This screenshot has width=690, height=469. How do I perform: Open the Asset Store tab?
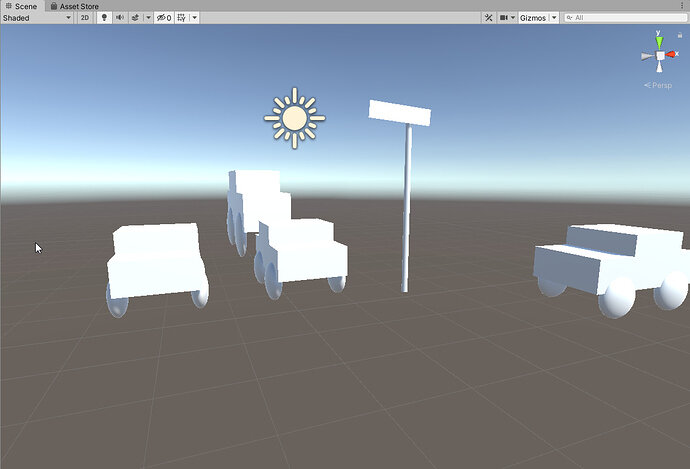(74, 6)
